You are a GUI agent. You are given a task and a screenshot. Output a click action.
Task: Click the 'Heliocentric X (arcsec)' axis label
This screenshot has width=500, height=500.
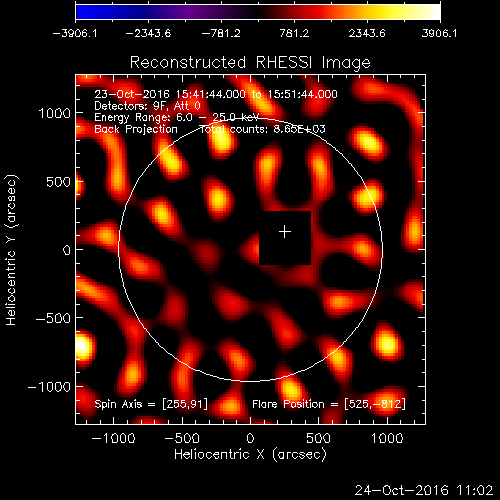(x=250, y=455)
